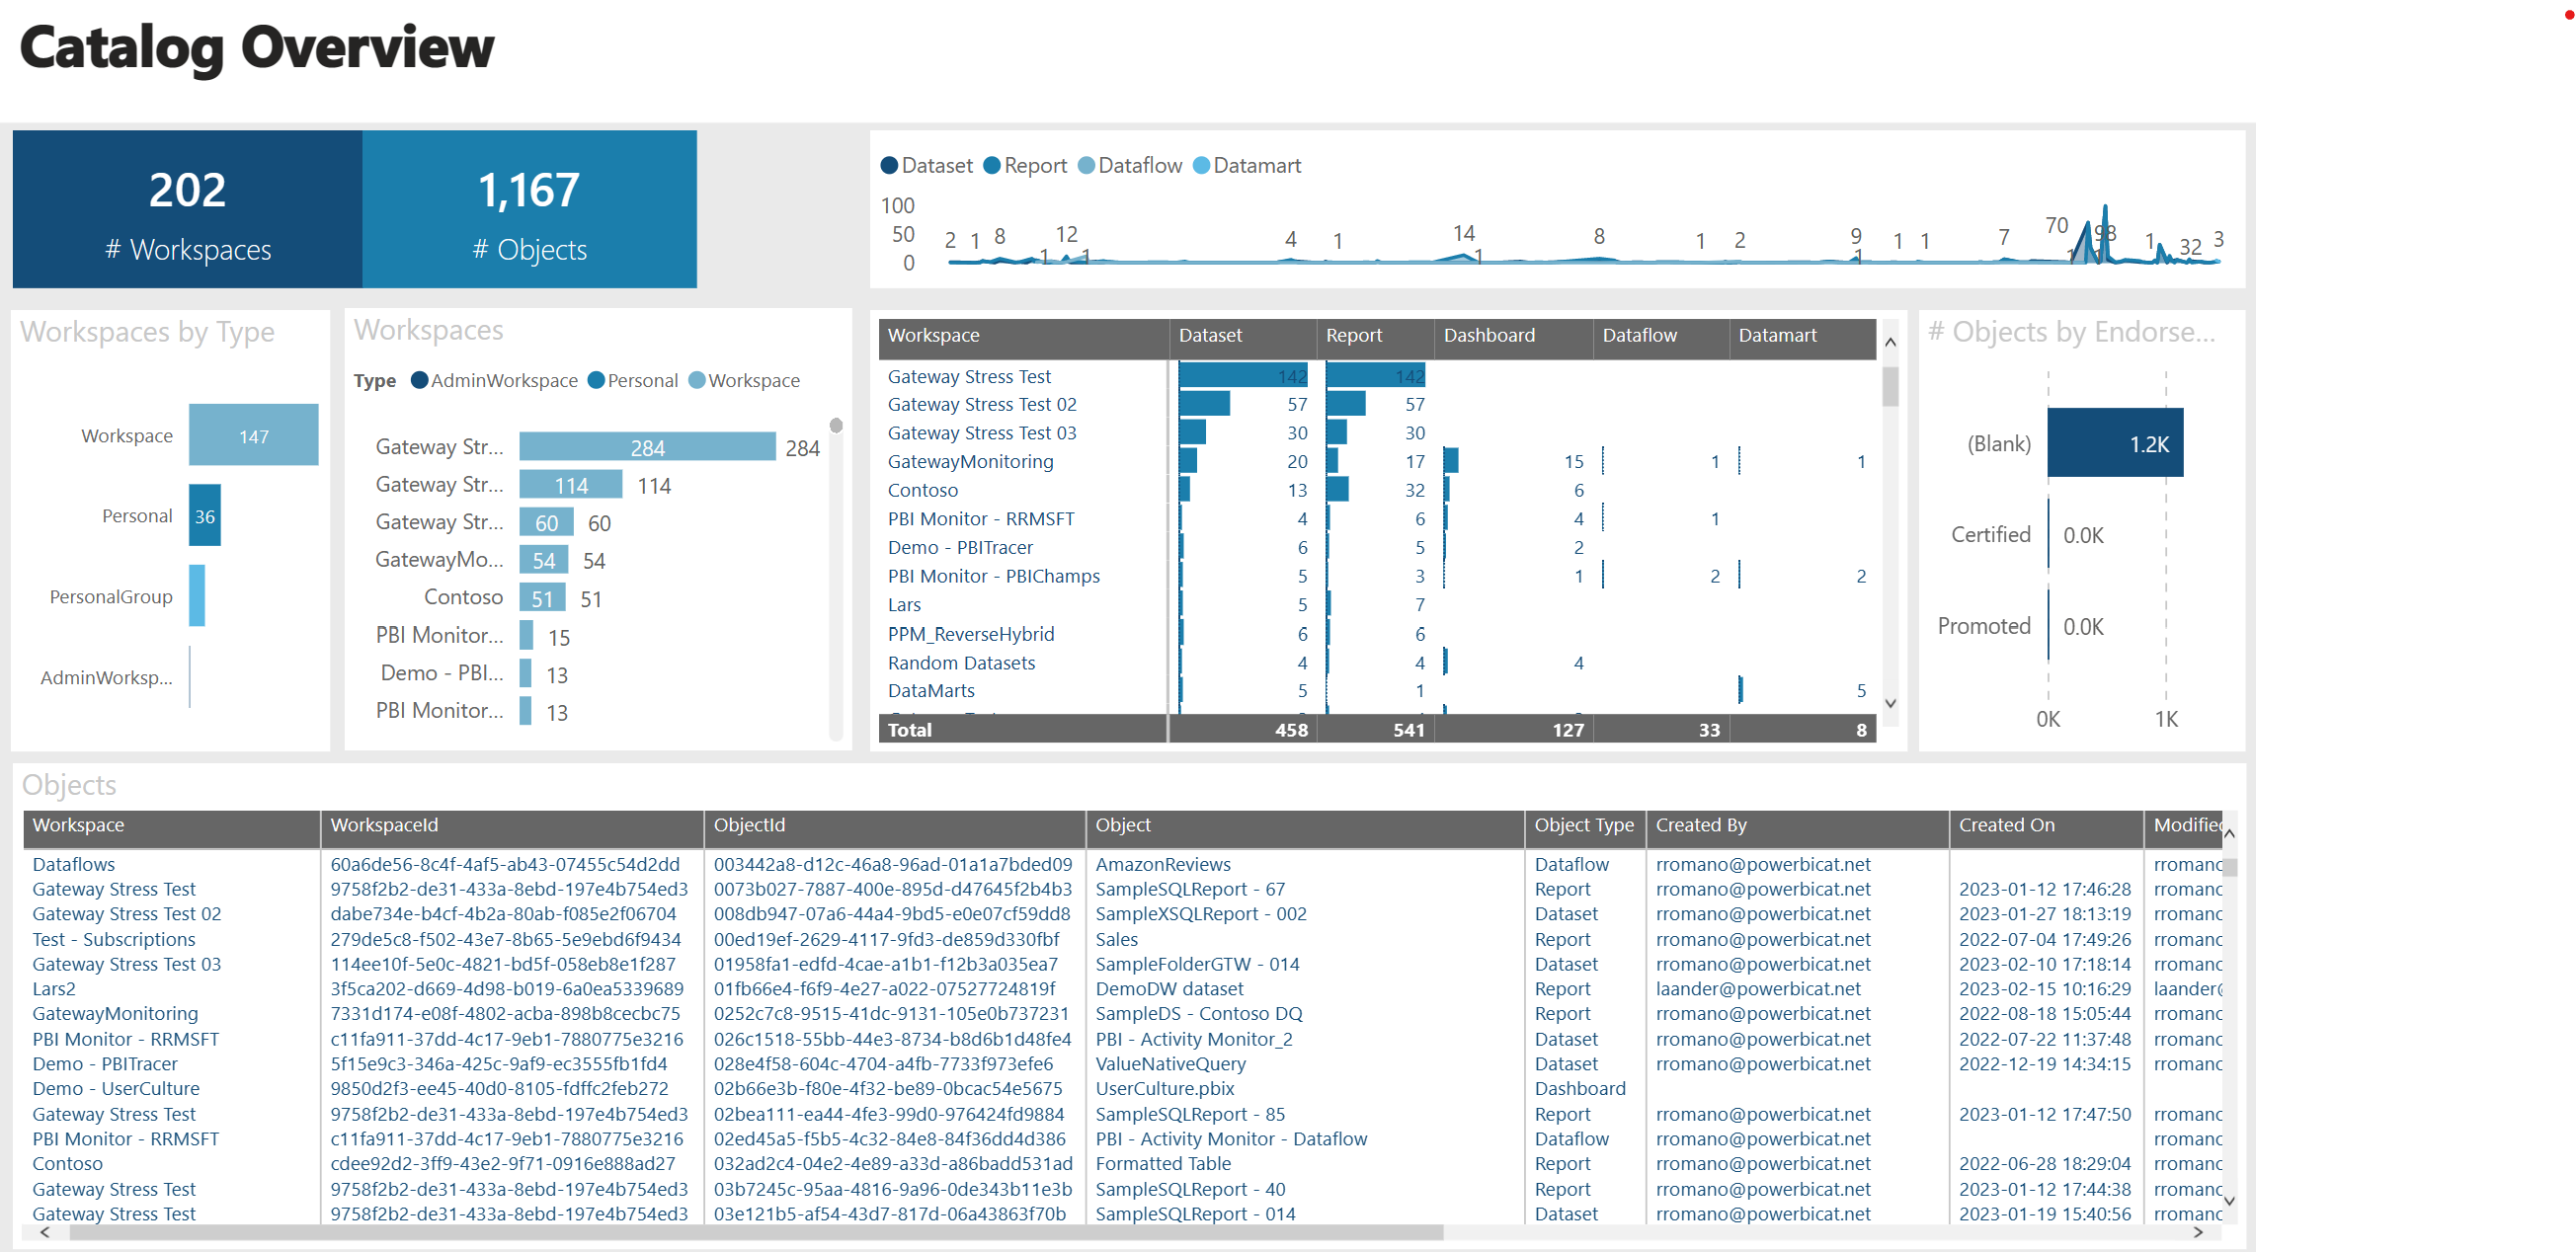Select the Workspace 147 bar
Screen dimensions: 2576x1252
coord(253,436)
